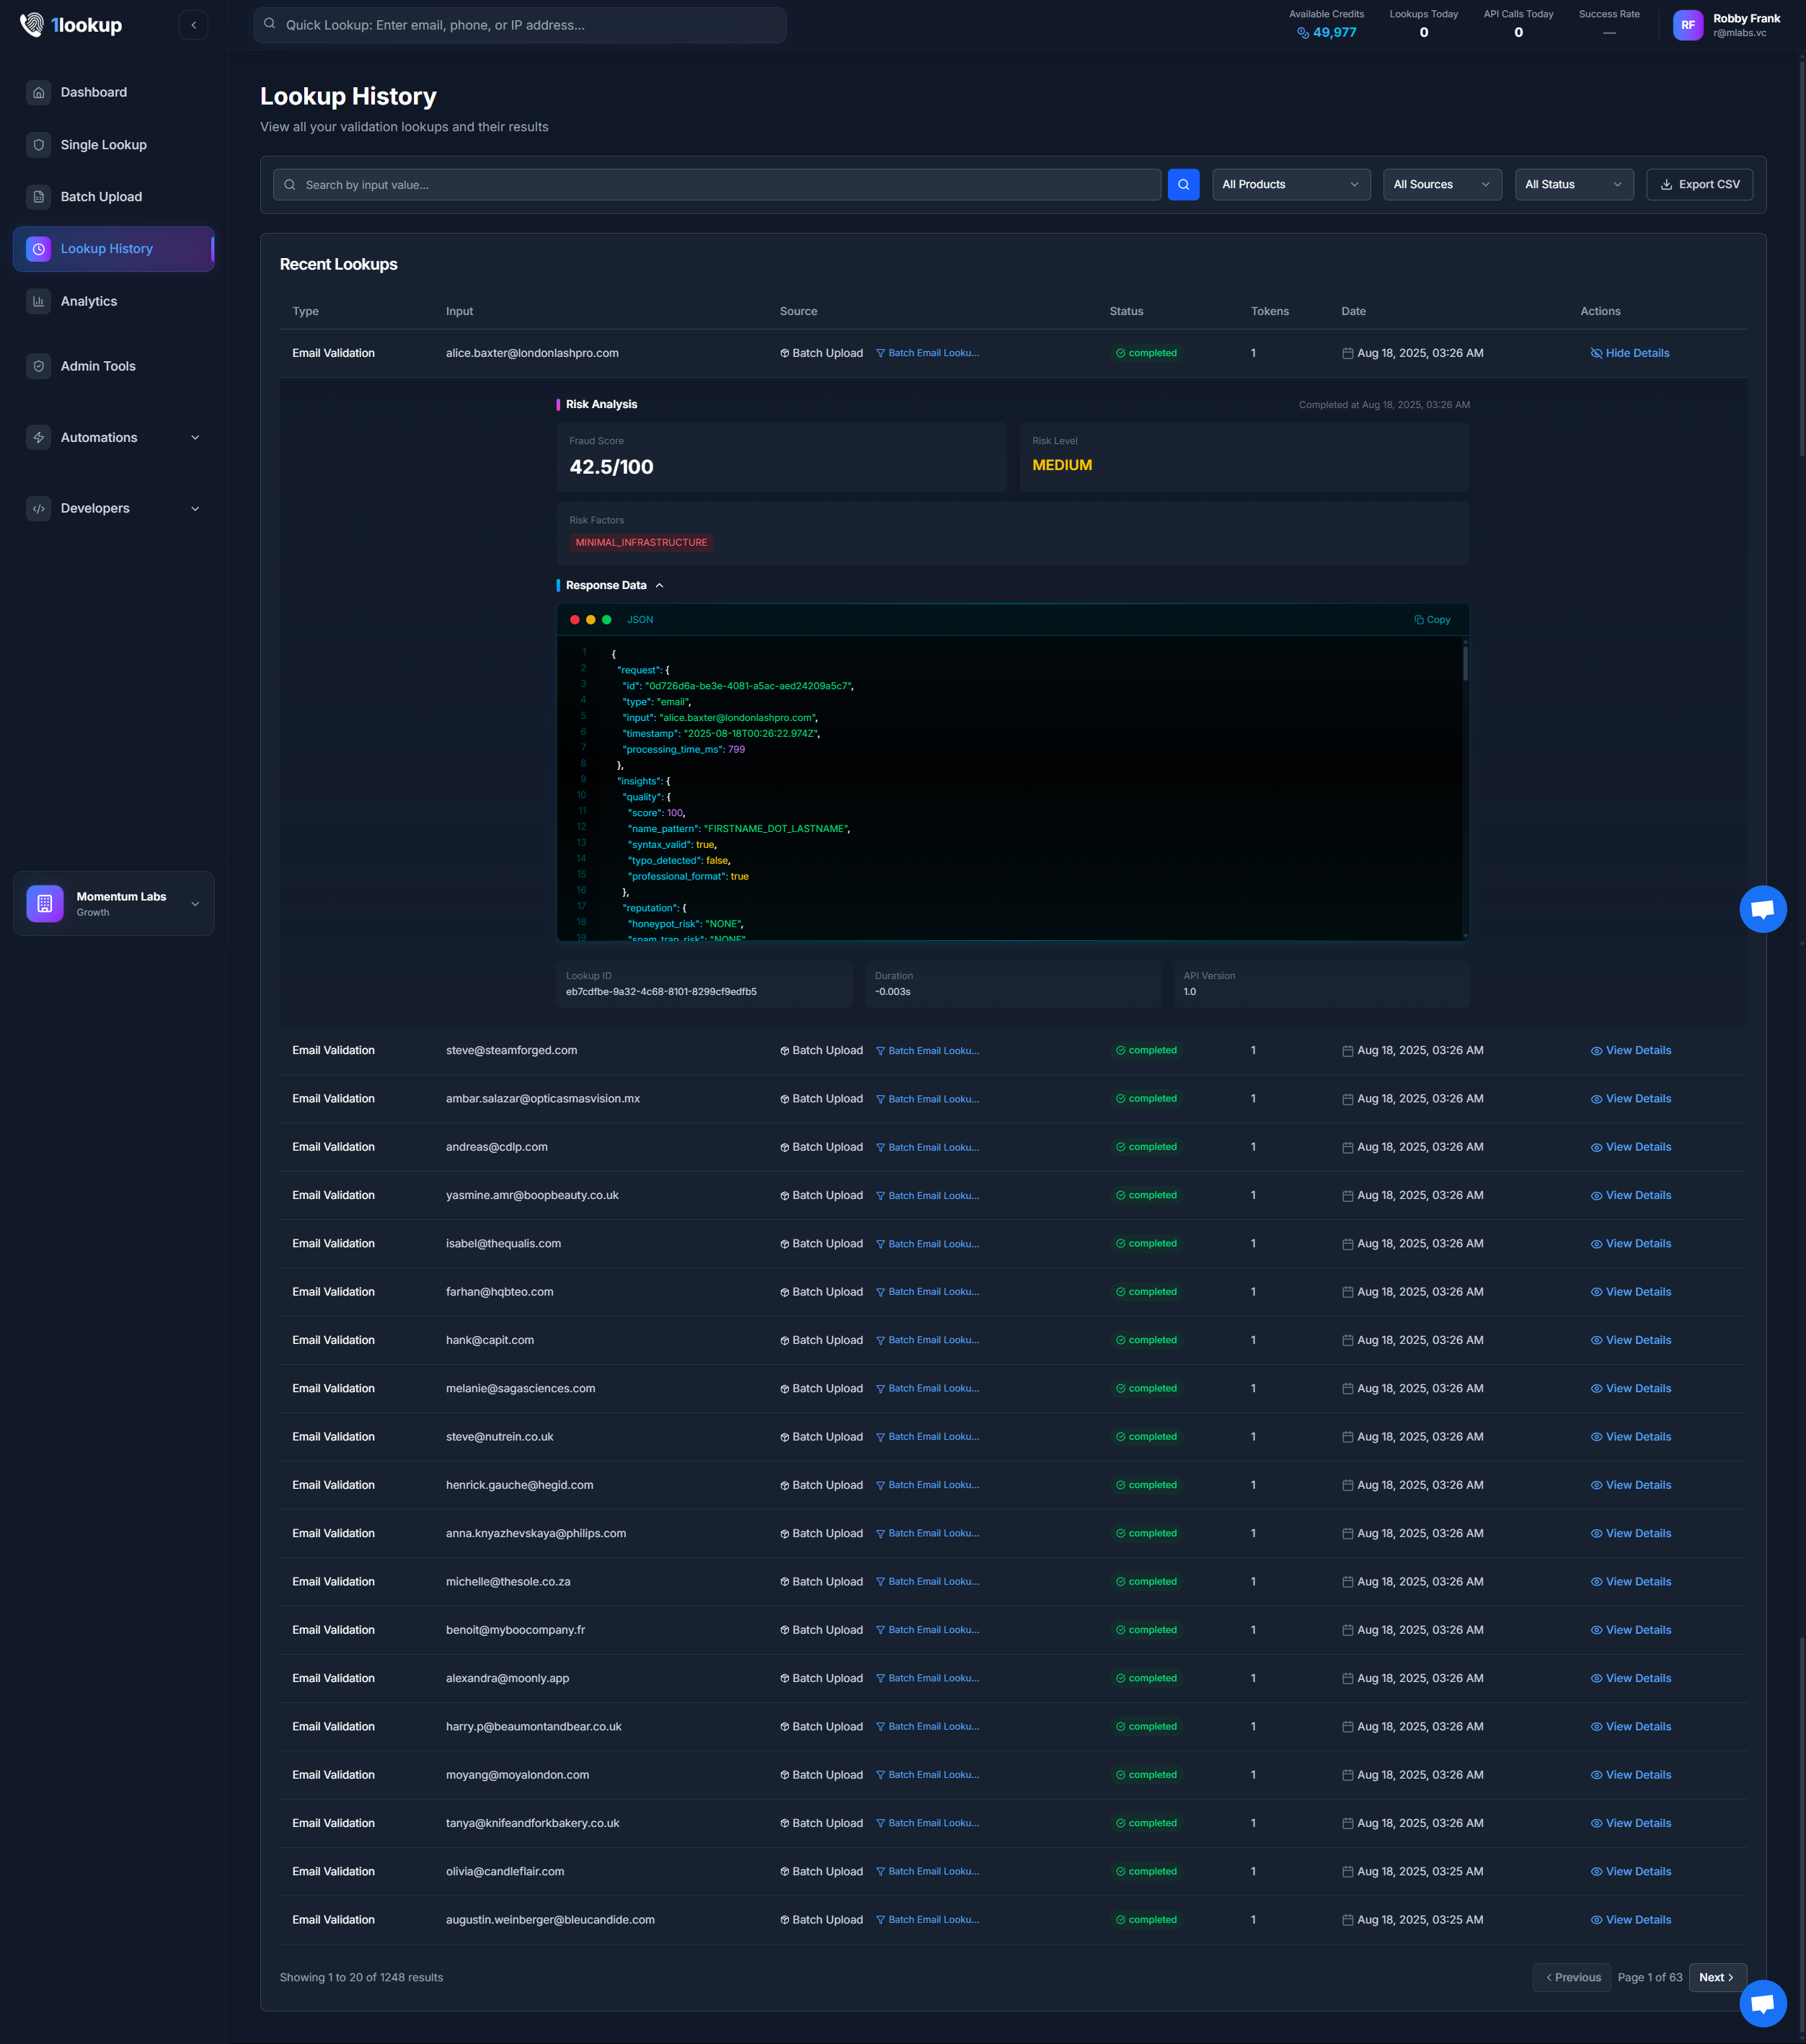Click the Dashboard home icon in sidebar
The width and height of the screenshot is (1806, 2044).
pyautogui.click(x=39, y=92)
